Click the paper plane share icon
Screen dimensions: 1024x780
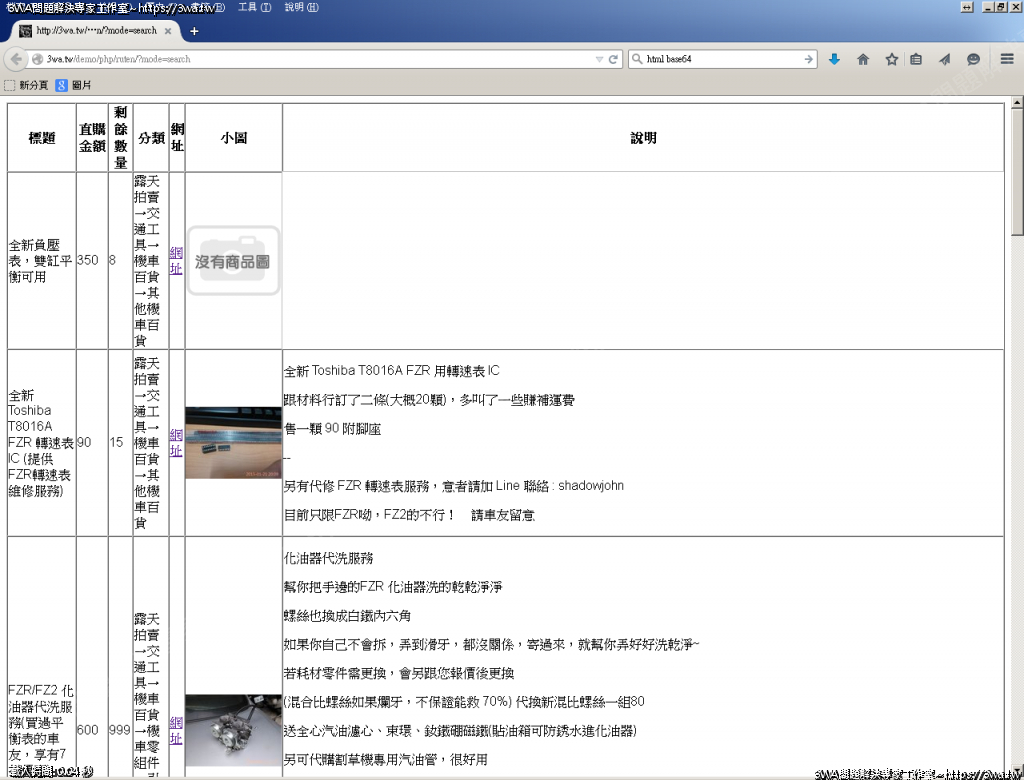[x=944, y=59]
